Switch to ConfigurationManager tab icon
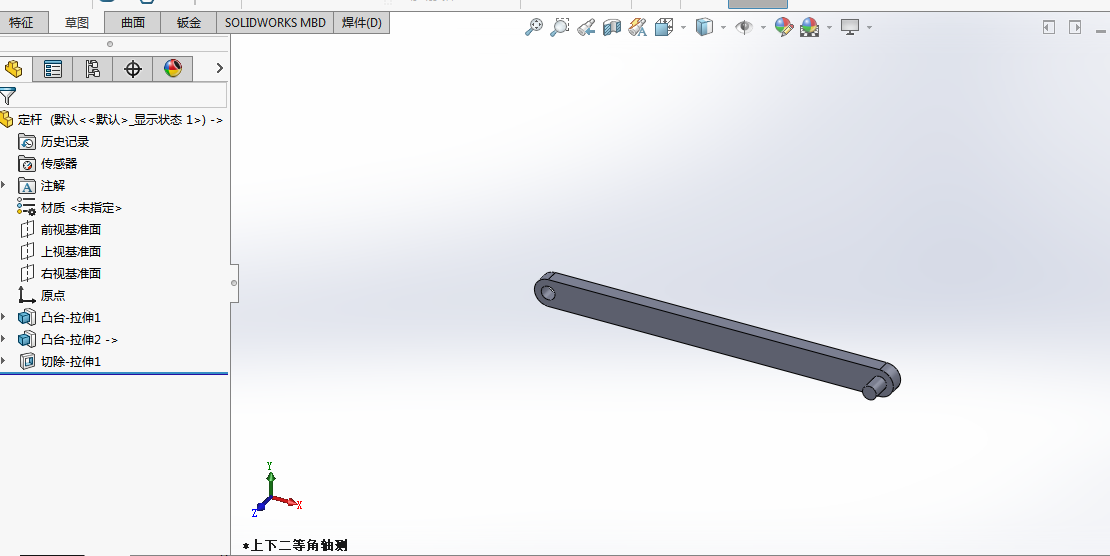Viewport: 1110px width, 556px height. coord(92,69)
